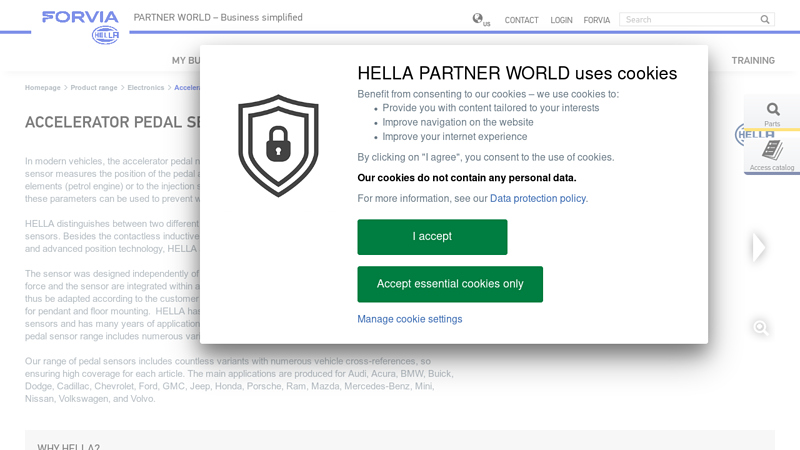The width and height of the screenshot is (800, 450).
Task: Accept essential cookies only
Action: (450, 284)
